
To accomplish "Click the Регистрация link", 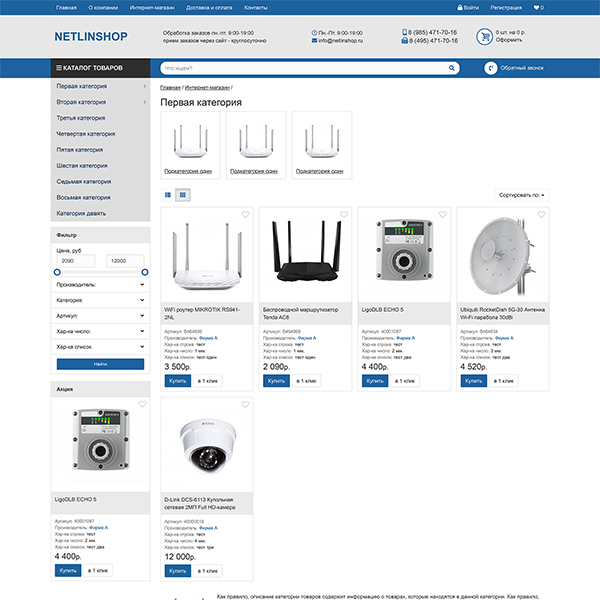I will pyautogui.click(x=506, y=8).
